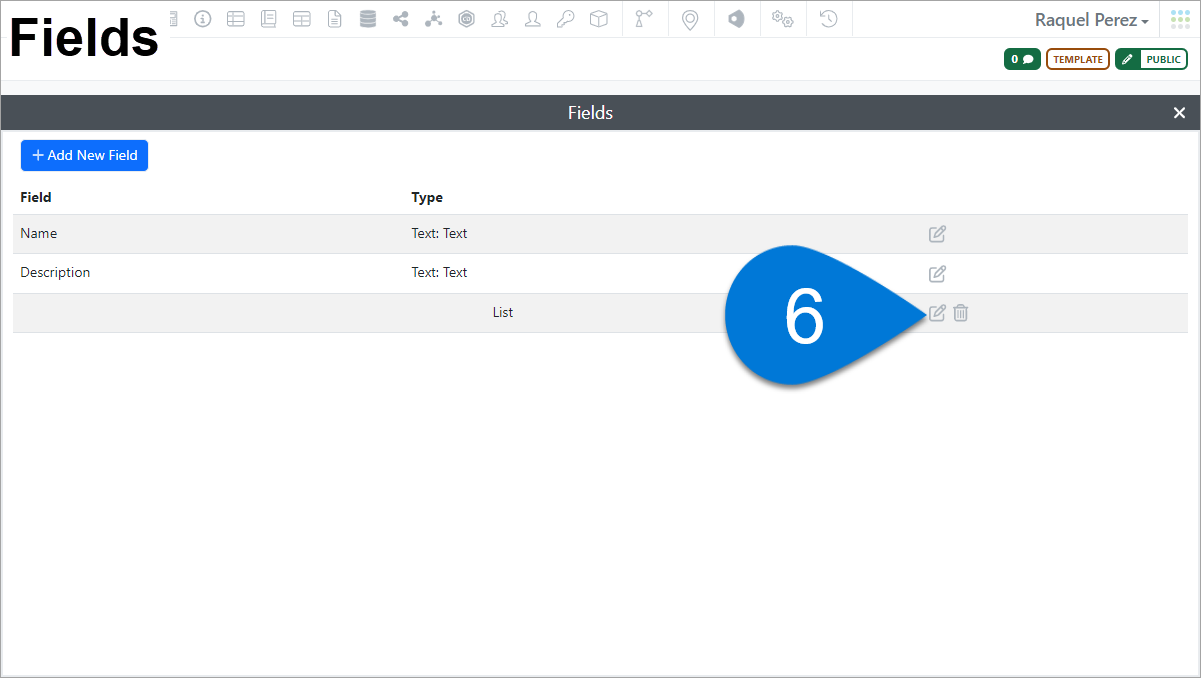Screen dimensions: 1201x678
Task: Open the info circle icon in toolbar
Action: (203, 19)
